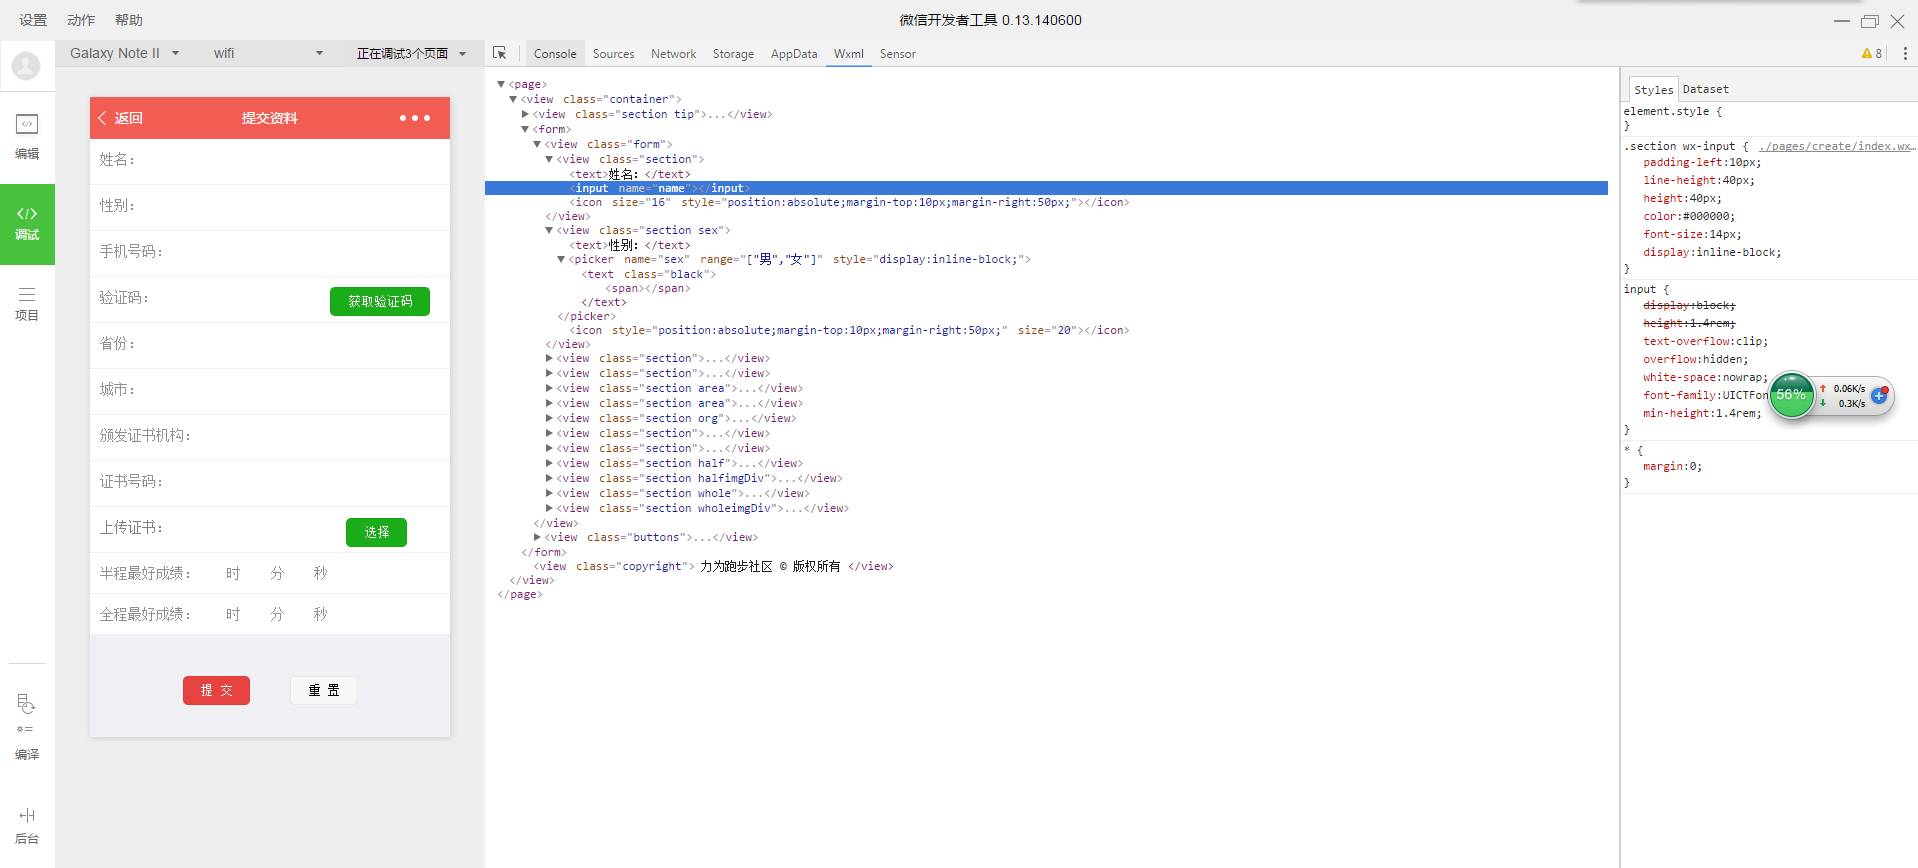The image size is (1918, 868).
Task: Click the three-dot menu in simulator header
Action: click(x=414, y=118)
